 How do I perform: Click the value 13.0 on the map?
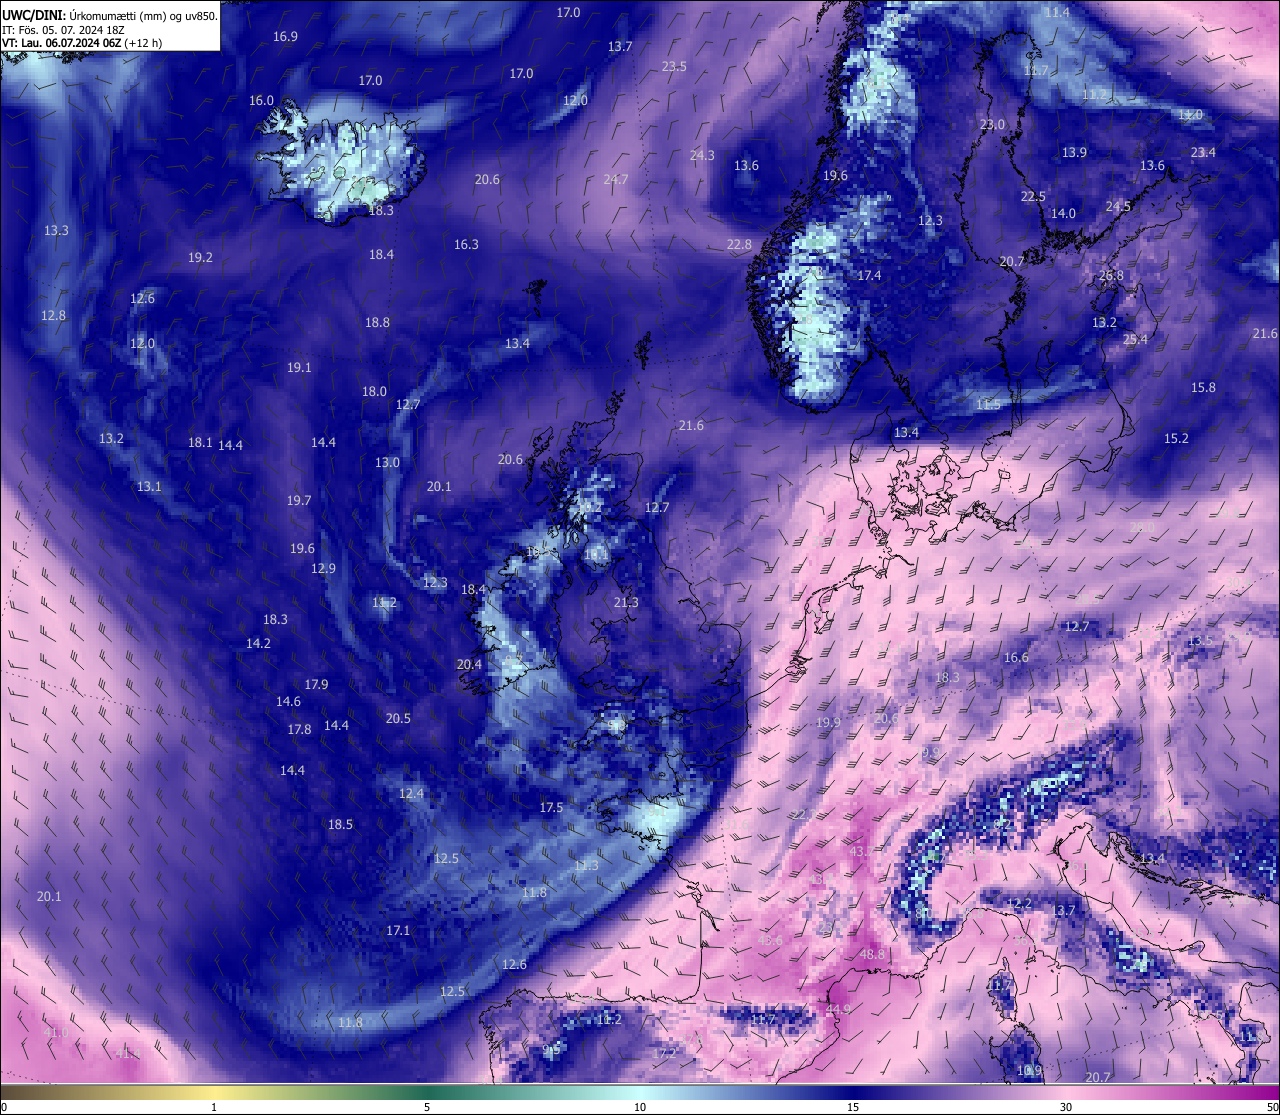387,462
